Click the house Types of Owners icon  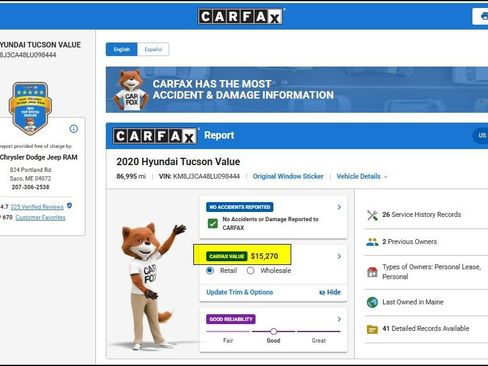pos(372,272)
